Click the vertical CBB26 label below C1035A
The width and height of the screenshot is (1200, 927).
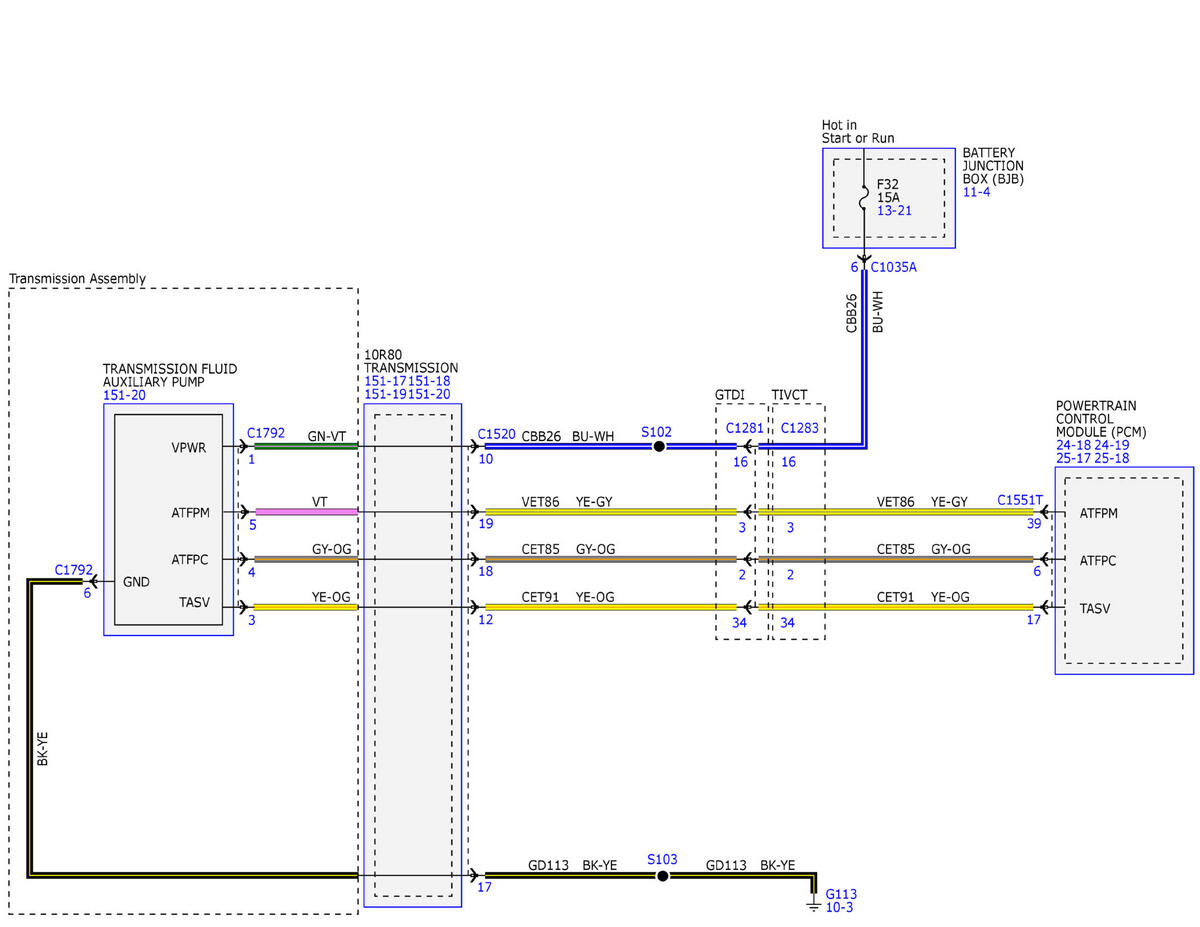[x=851, y=312]
